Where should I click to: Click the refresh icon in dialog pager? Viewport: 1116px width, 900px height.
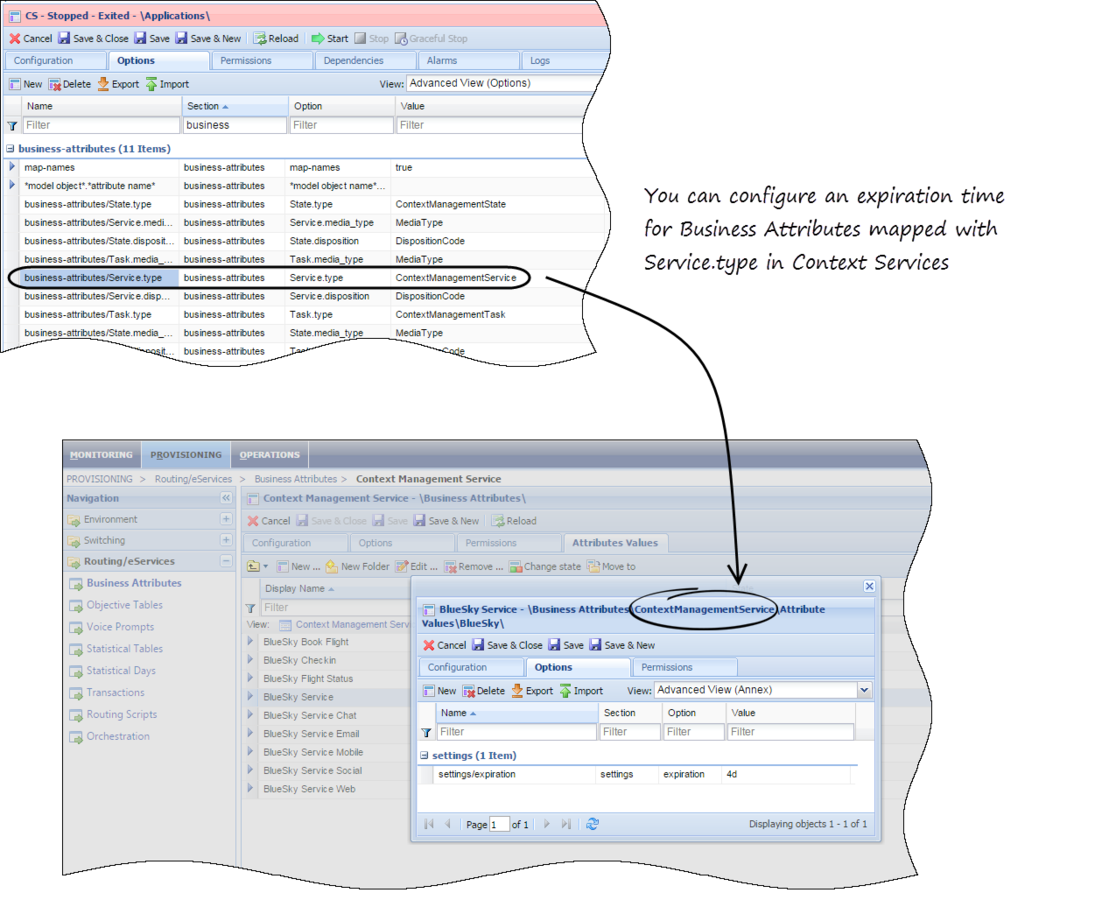tap(593, 824)
